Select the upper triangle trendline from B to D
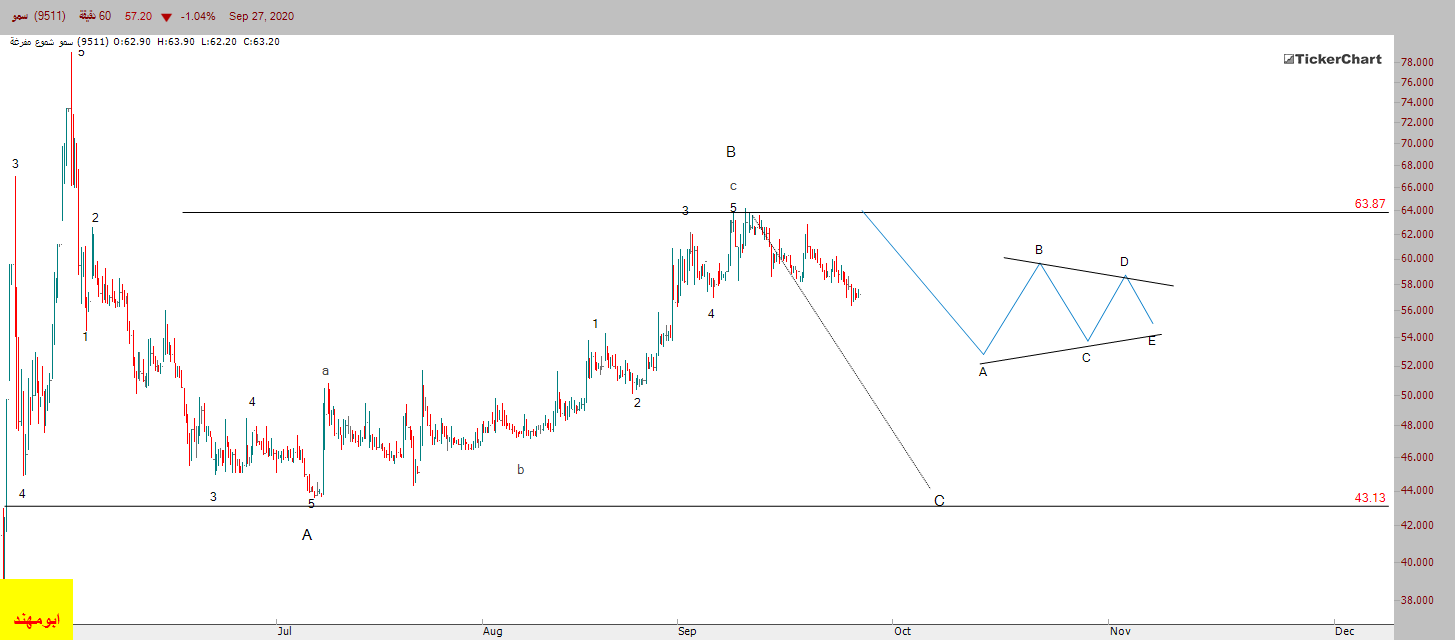Screen dimensions: 1455x640 click(x=1089, y=272)
